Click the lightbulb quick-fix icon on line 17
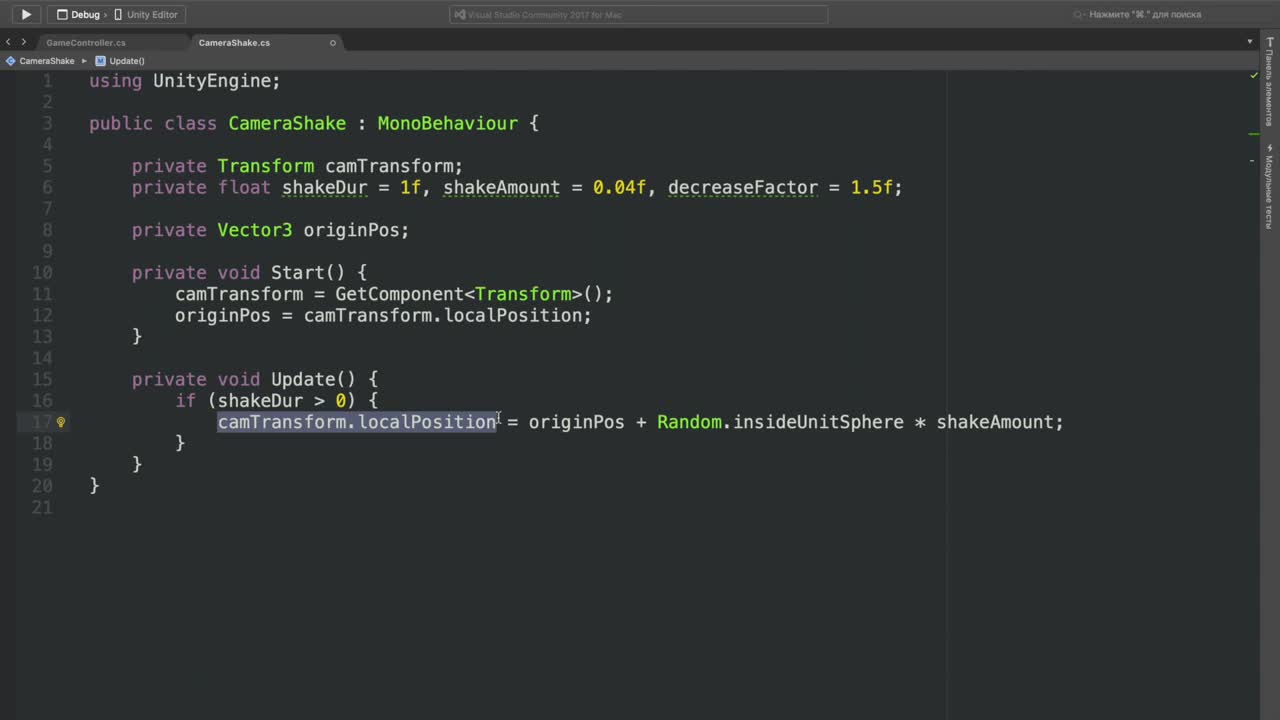This screenshot has height=720, width=1280. [61, 422]
